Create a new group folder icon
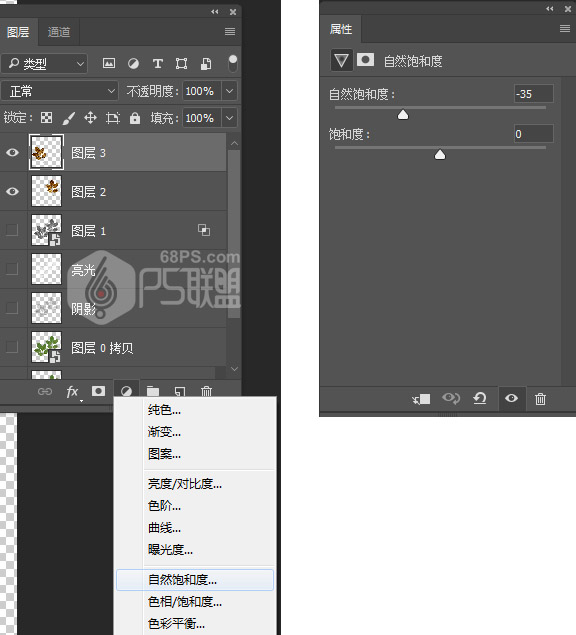The height and width of the screenshot is (635, 576). click(153, 391)
